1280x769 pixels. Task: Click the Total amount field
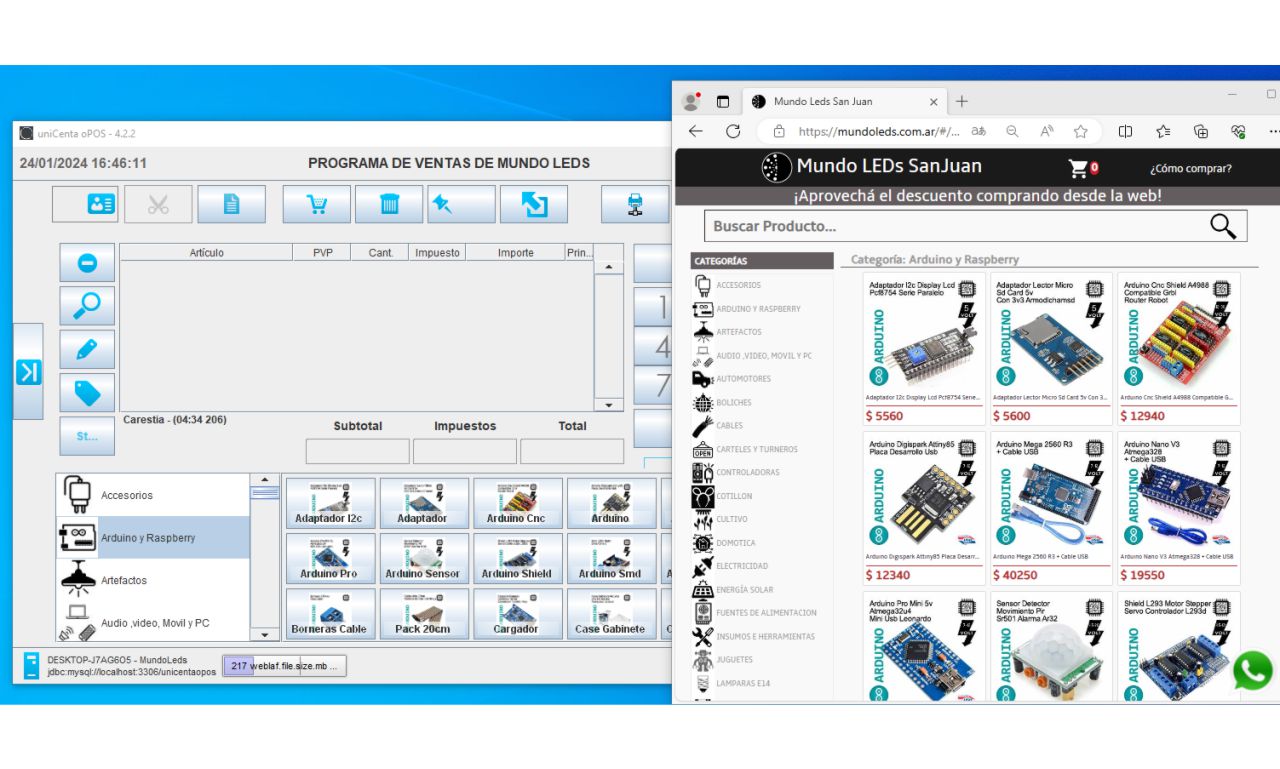tap(572, 451)
